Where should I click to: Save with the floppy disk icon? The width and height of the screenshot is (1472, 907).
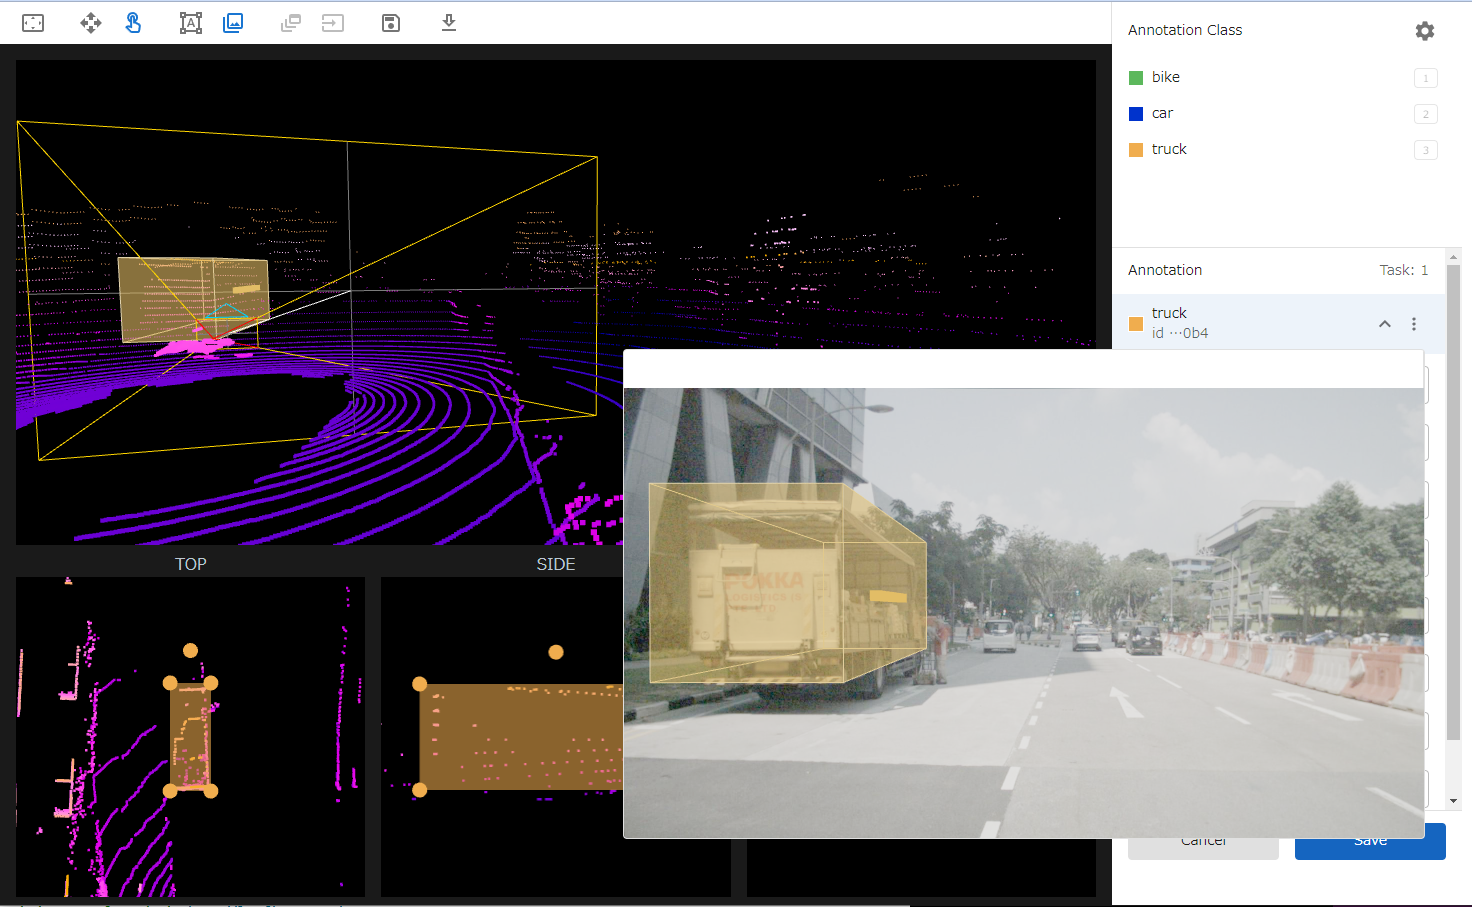[391, 23]
